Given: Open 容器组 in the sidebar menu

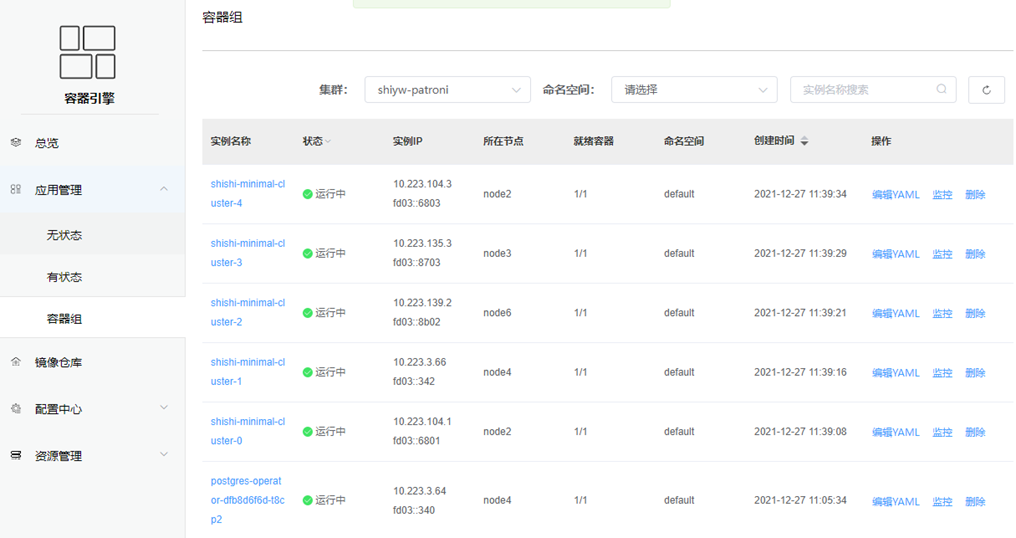Looking at the screenshot, I should tap(64, 319).
